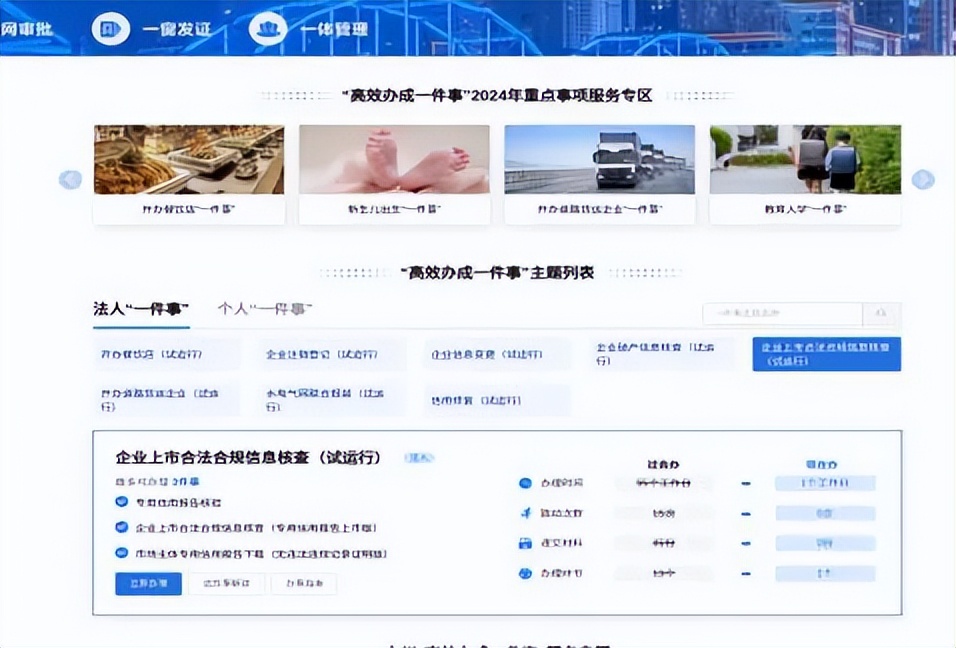Image resolution: width=956 pixels, height=648 pixels.
Task: Toggle first blue checkmark item in list
Action: 122,502
